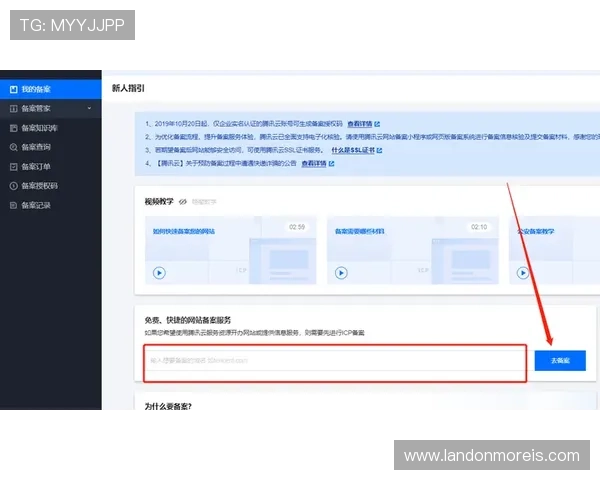This screenshot has height=480, width=600.
Task: Open 查看详情 link in notice line 1
Action: pos(360,124)
